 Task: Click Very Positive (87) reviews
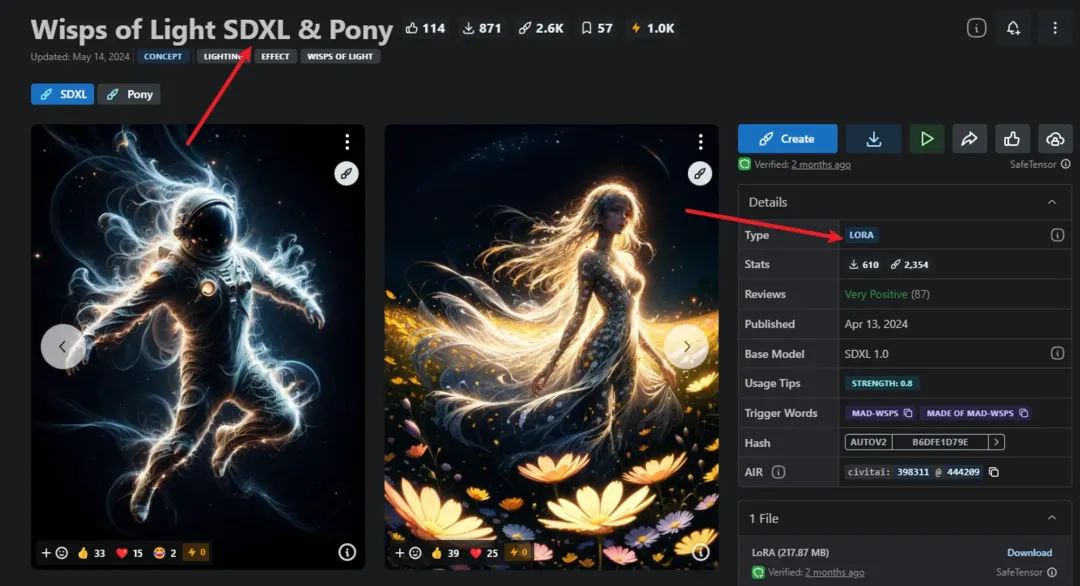tap(887, 294)
